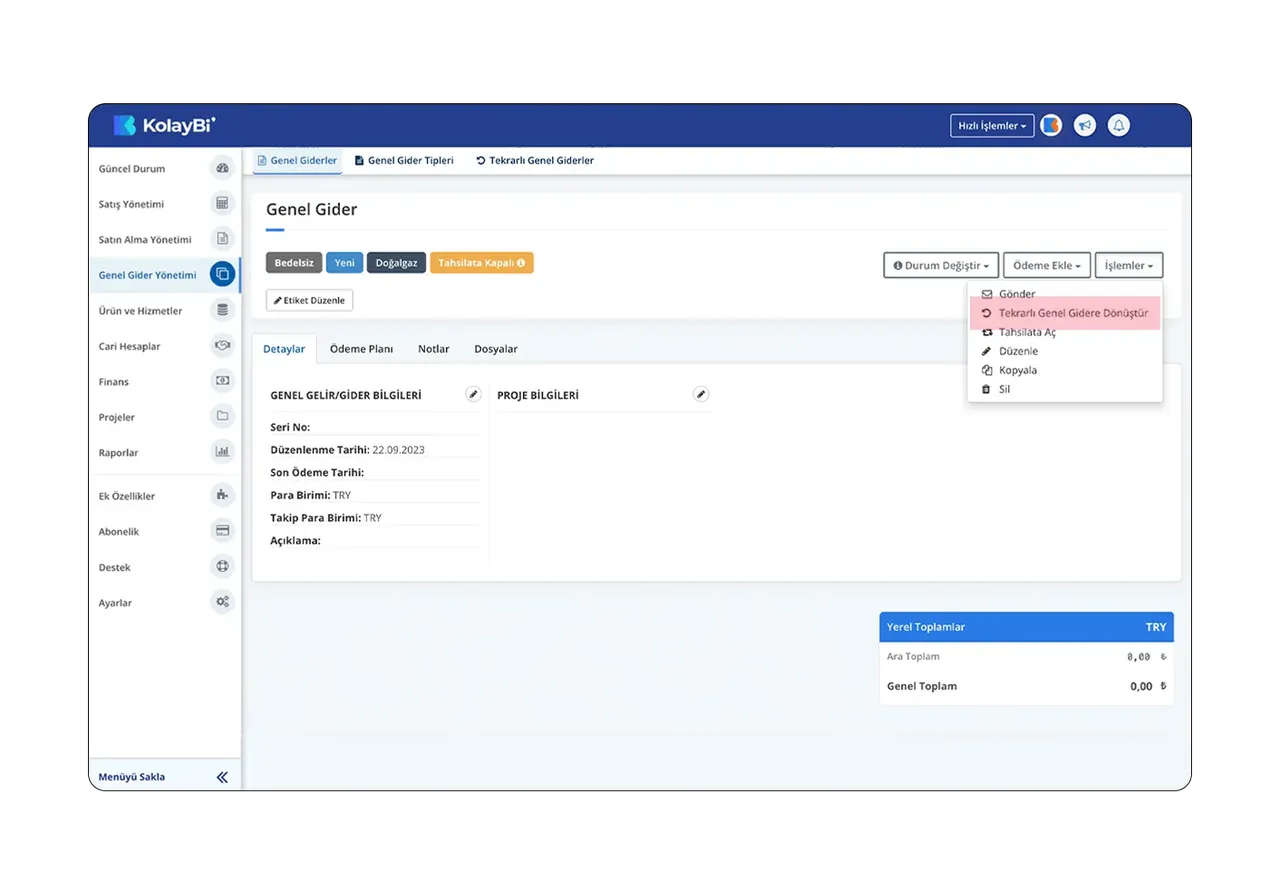Click the Projeler folder icon
The image size is (1280, 870).
pos(222,417)
